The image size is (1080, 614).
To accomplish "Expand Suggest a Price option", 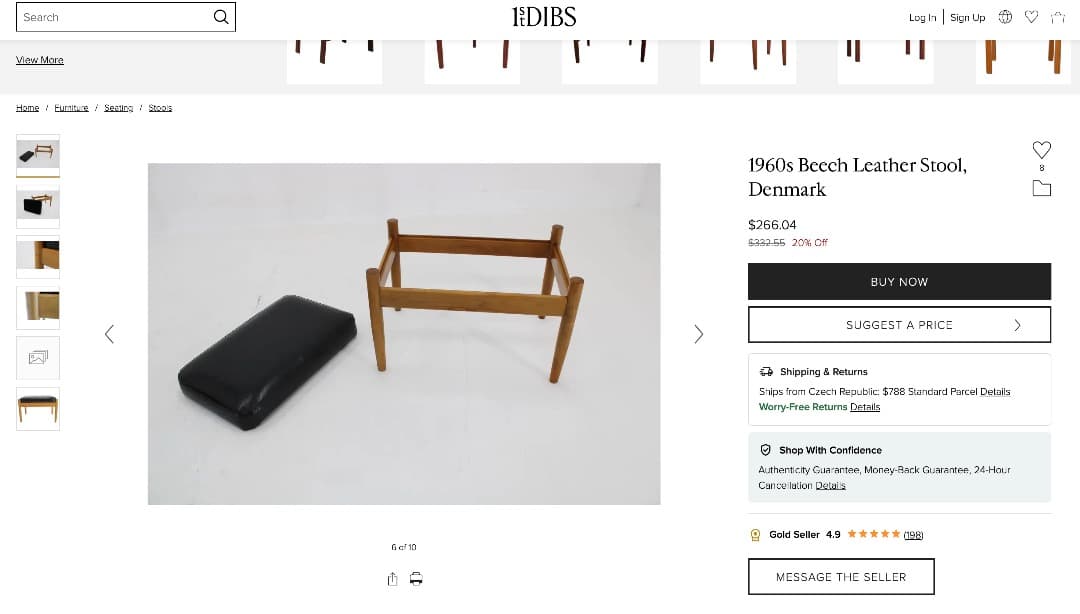I will [899, 325].
